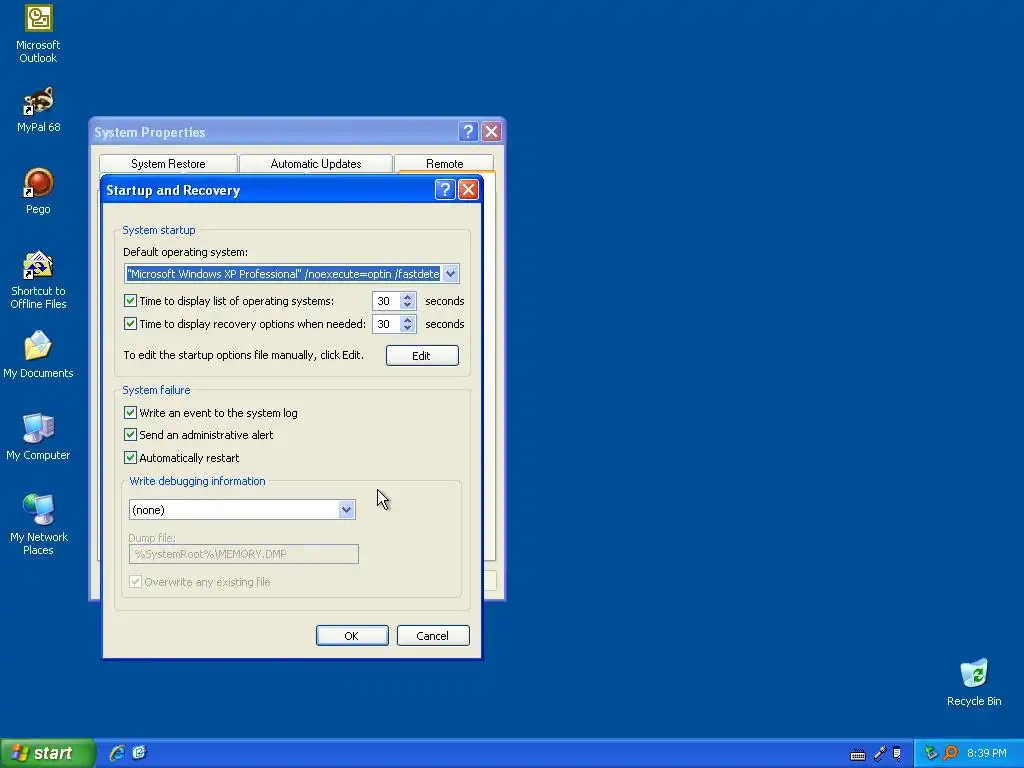
Task: Switch to the System Restore tab
Action: 168,164
